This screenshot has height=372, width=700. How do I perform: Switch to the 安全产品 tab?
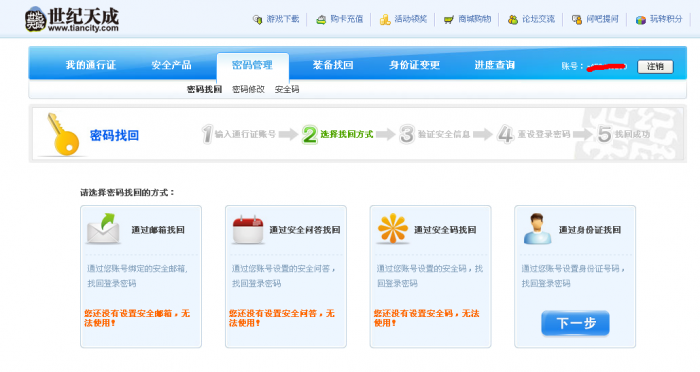171,65
